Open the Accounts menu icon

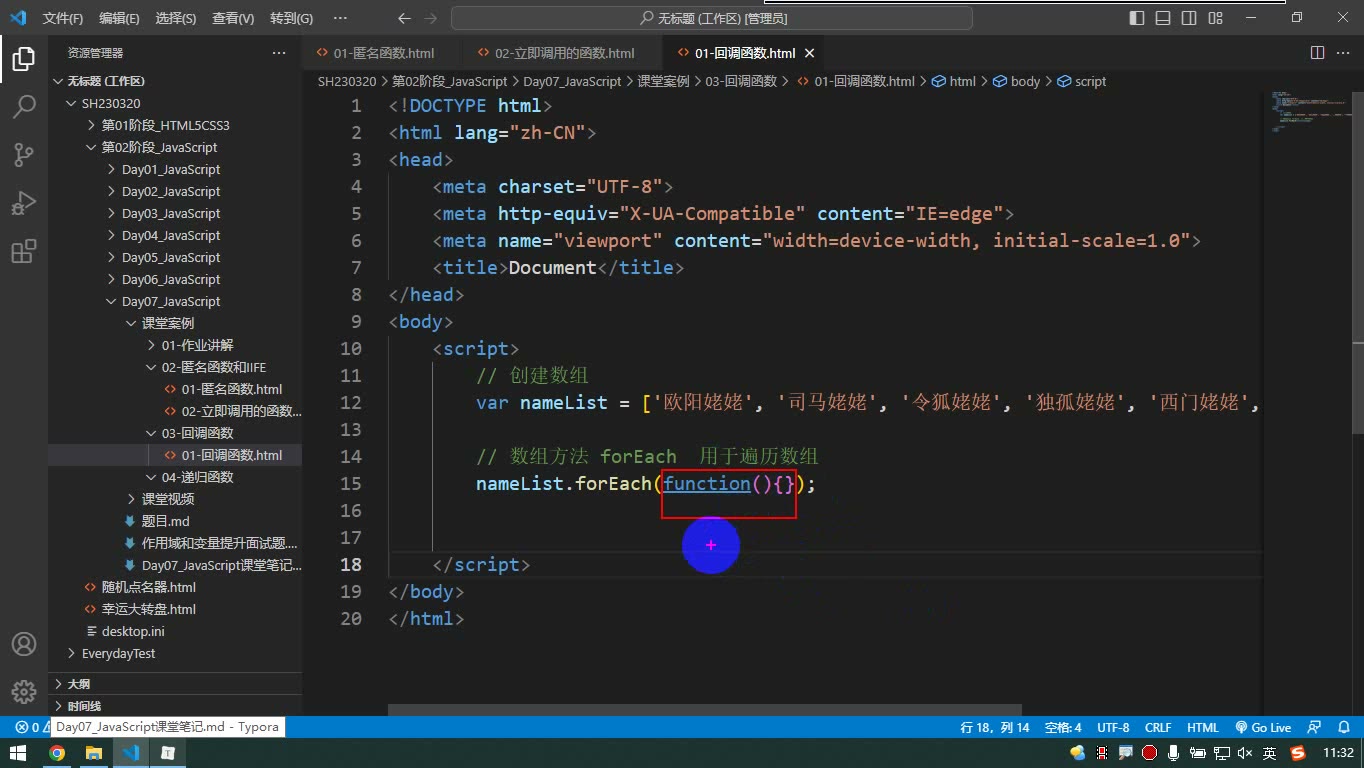[x=24, y=644]
